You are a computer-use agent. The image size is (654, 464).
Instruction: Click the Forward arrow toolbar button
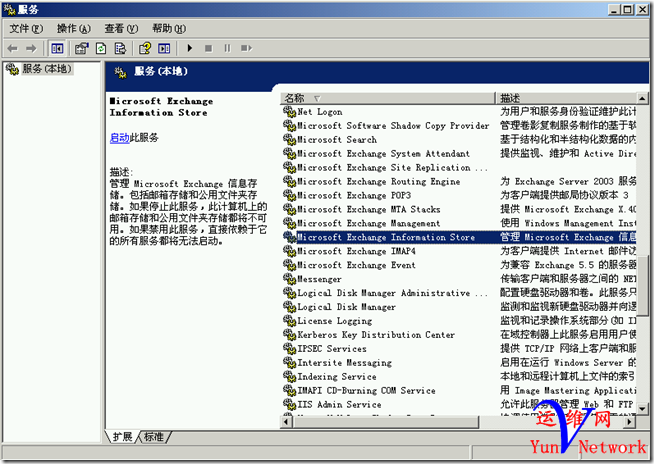pyautogui.click(x=31, y=48)
